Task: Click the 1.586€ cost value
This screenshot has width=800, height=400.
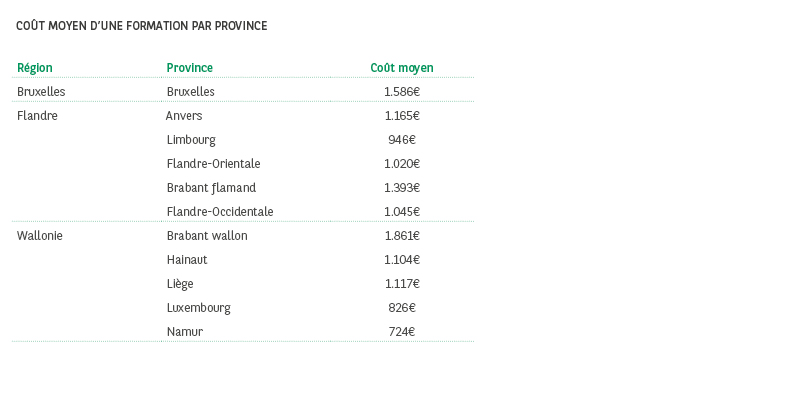Action: (x=402, y=92)
